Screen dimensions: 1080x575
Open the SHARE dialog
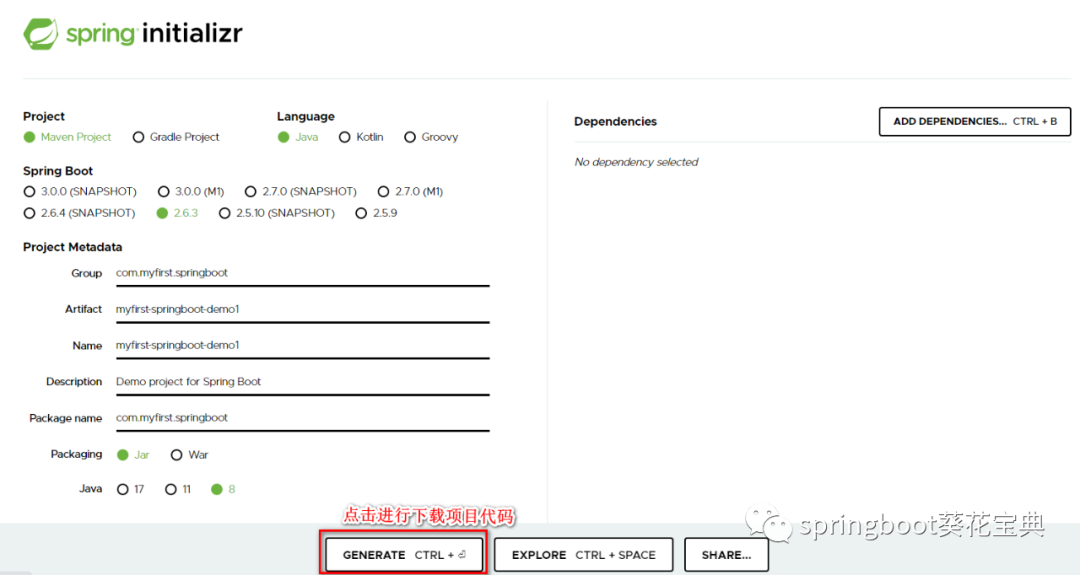click(726, 555)
